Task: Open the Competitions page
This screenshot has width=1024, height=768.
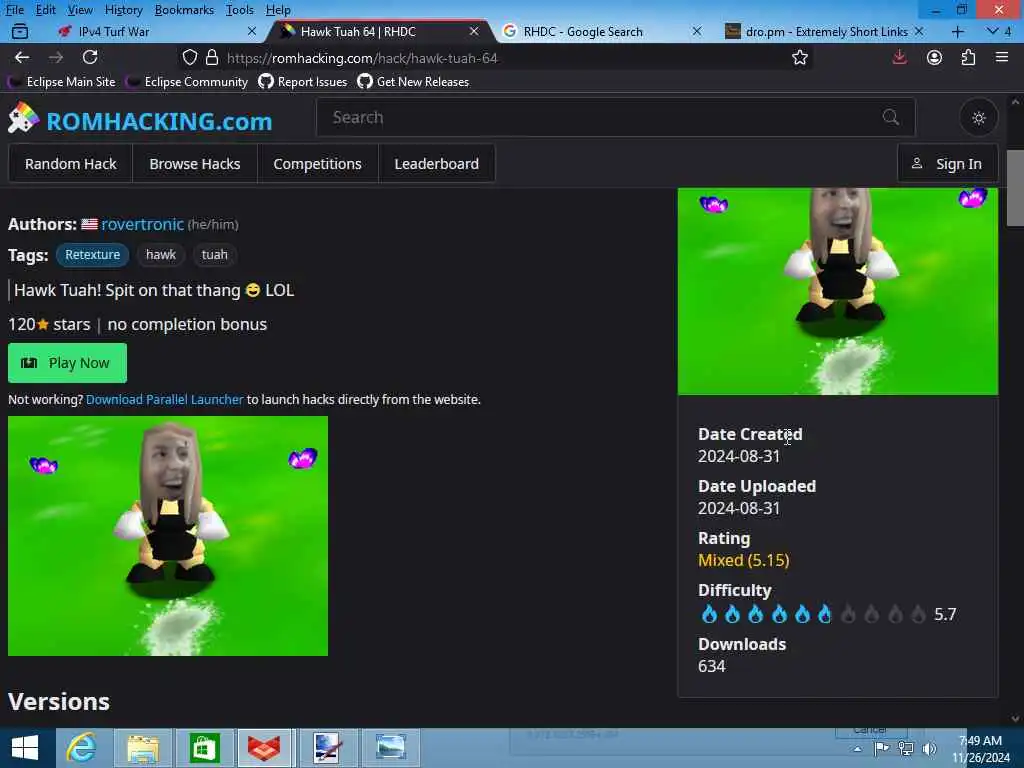Action: [x=317, y=164]
